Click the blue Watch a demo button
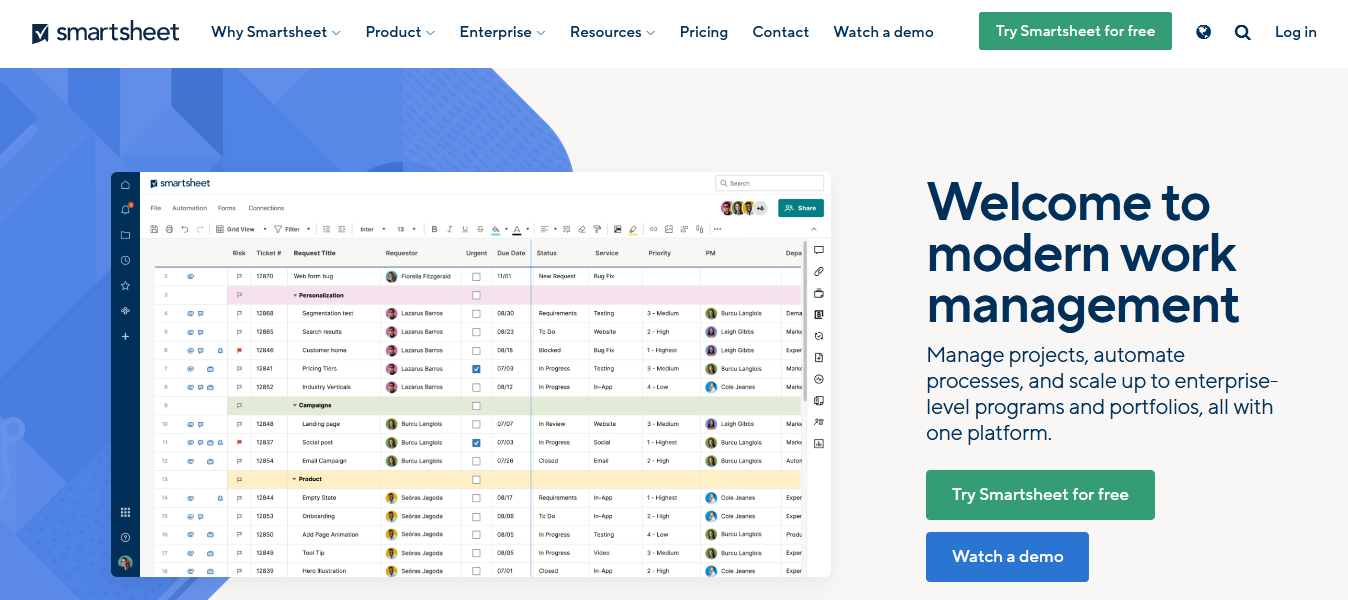The height and width of the screenshot is (600, 1348). coord(1007,557)
